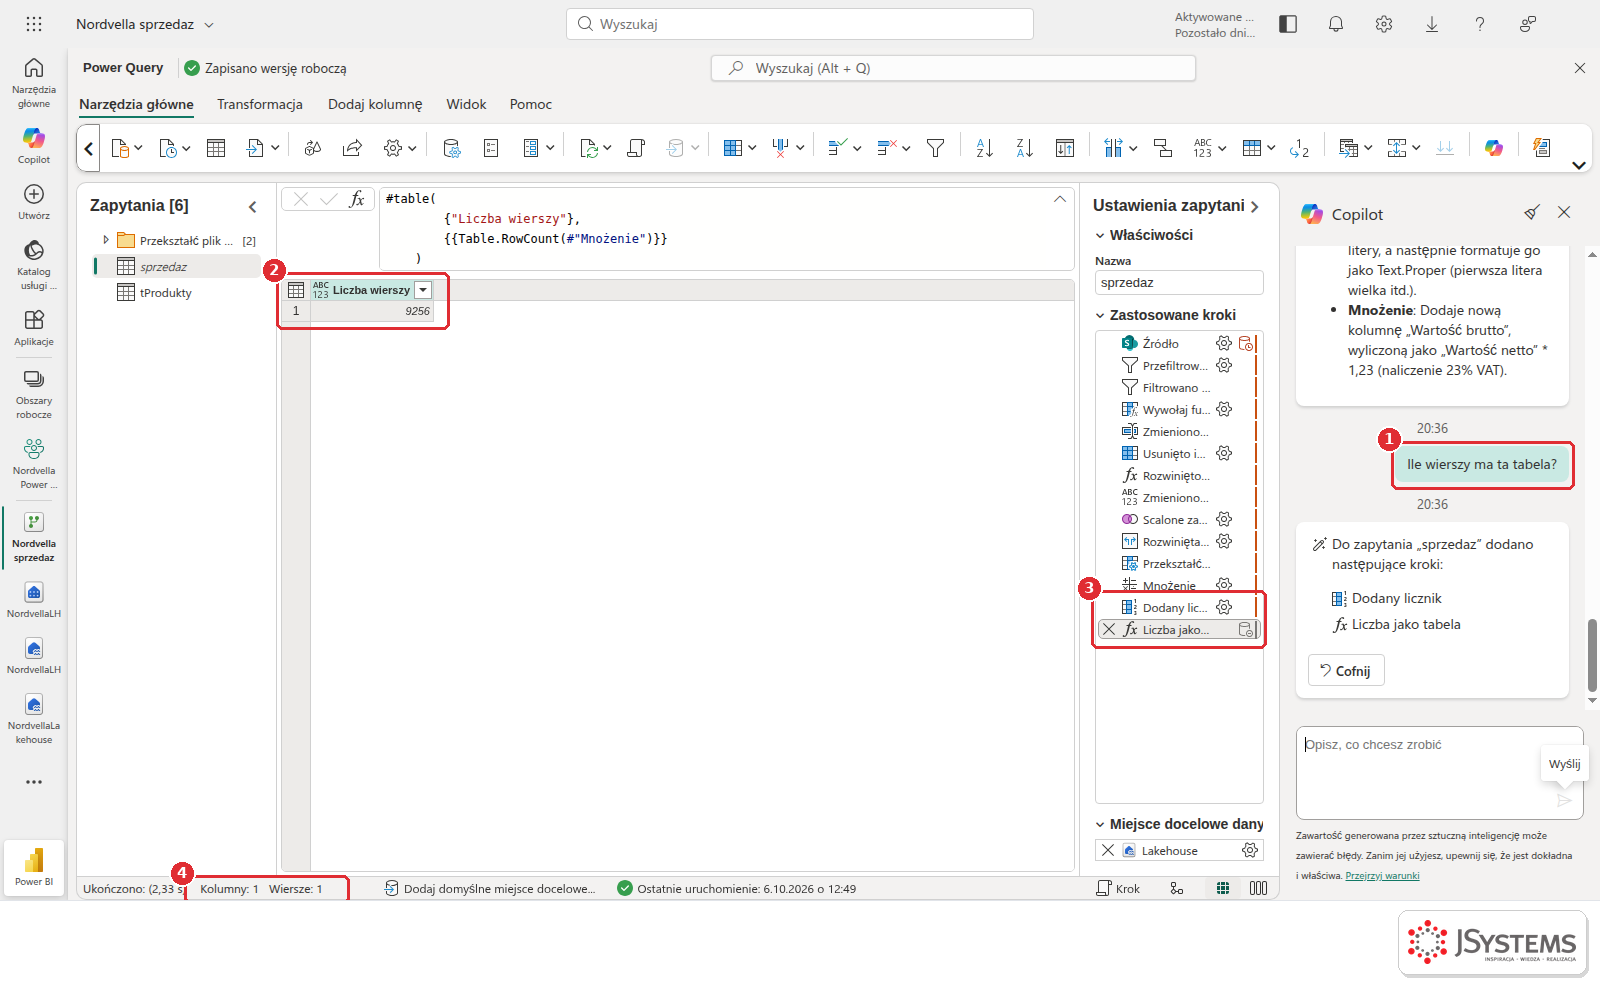Screen dimensions: 1600x984
Task: Open settings gear for the Źródło step
Action: [1224, 343]
